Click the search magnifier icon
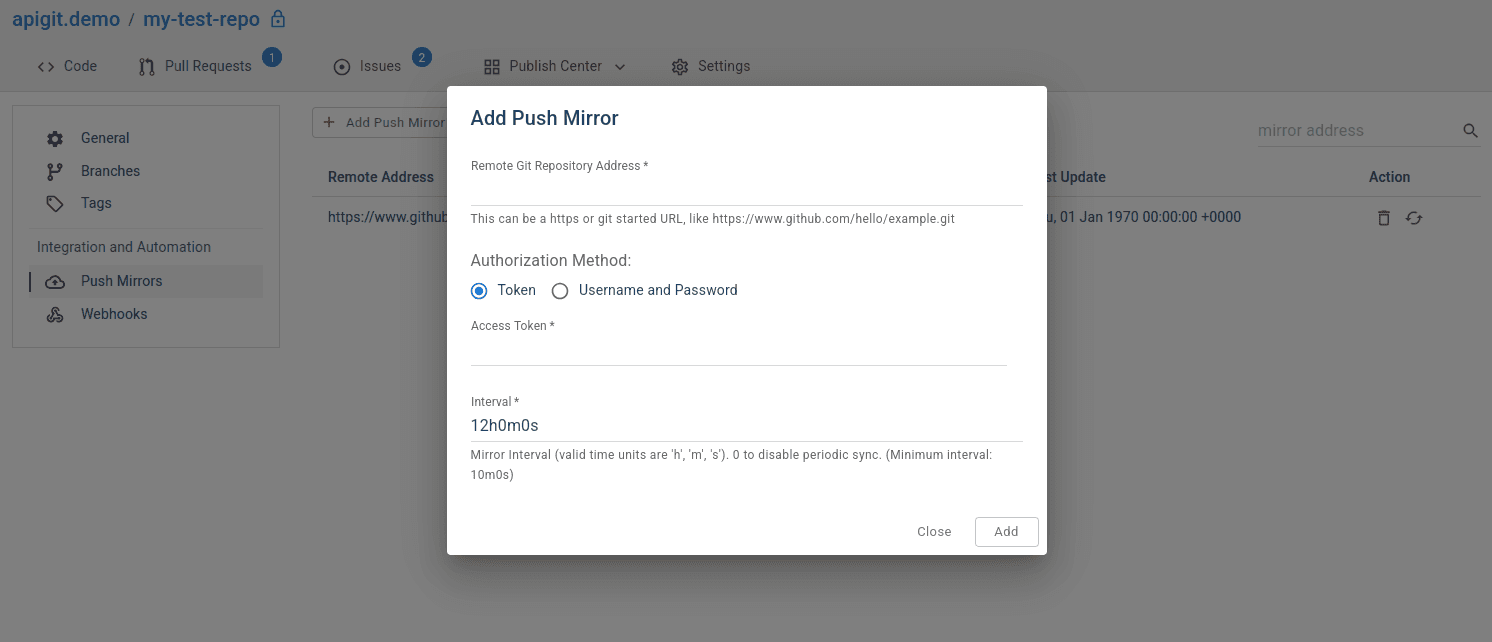The image size is (1492, 642). click(x=1470, y=131)
